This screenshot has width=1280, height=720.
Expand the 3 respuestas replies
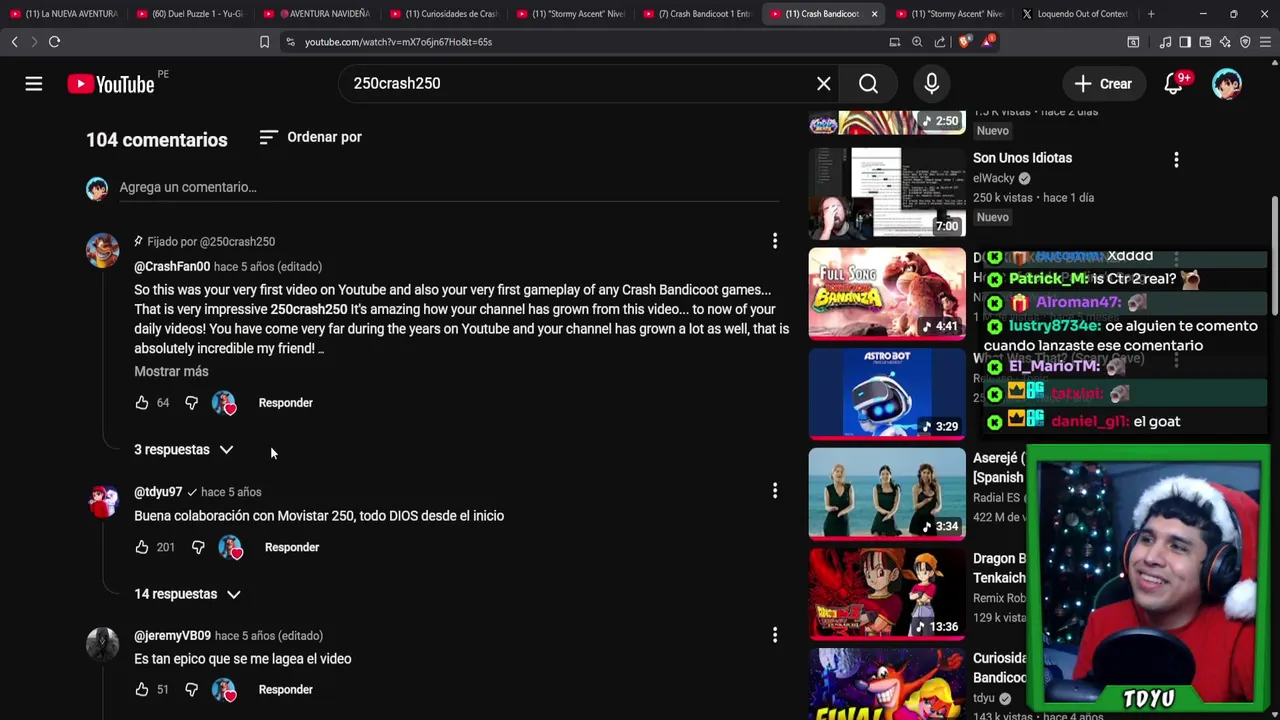(x=184, y=450)
